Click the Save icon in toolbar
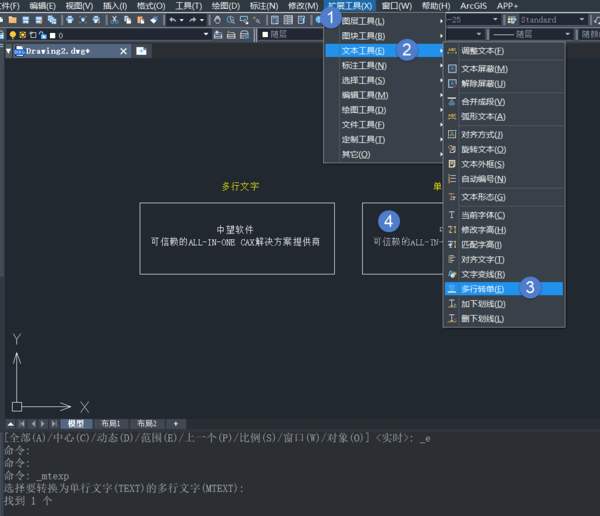This screenshot has width=600, height=516. pyautogui.click(x=26, y=20)
